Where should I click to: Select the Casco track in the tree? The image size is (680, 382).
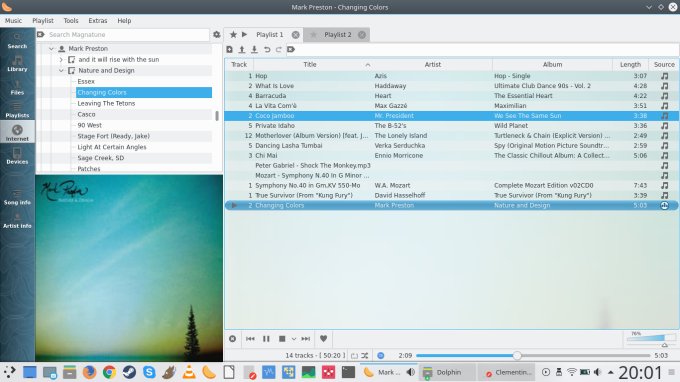tap(86, 114)
